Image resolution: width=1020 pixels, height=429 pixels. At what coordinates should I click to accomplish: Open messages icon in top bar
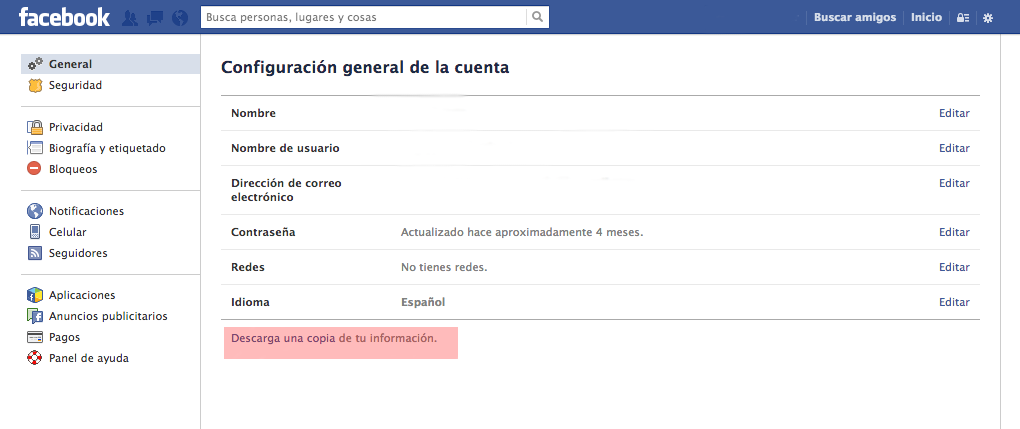155,18
